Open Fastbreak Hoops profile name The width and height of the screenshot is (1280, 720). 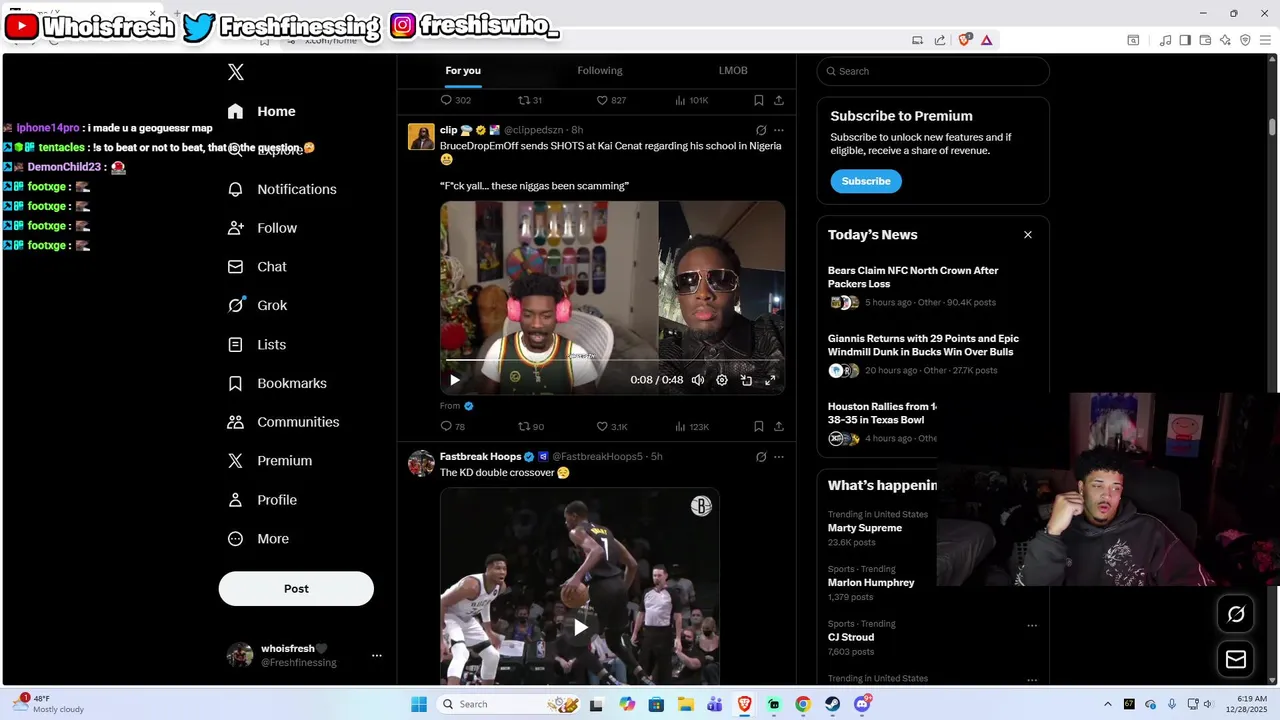click(480, 456)
